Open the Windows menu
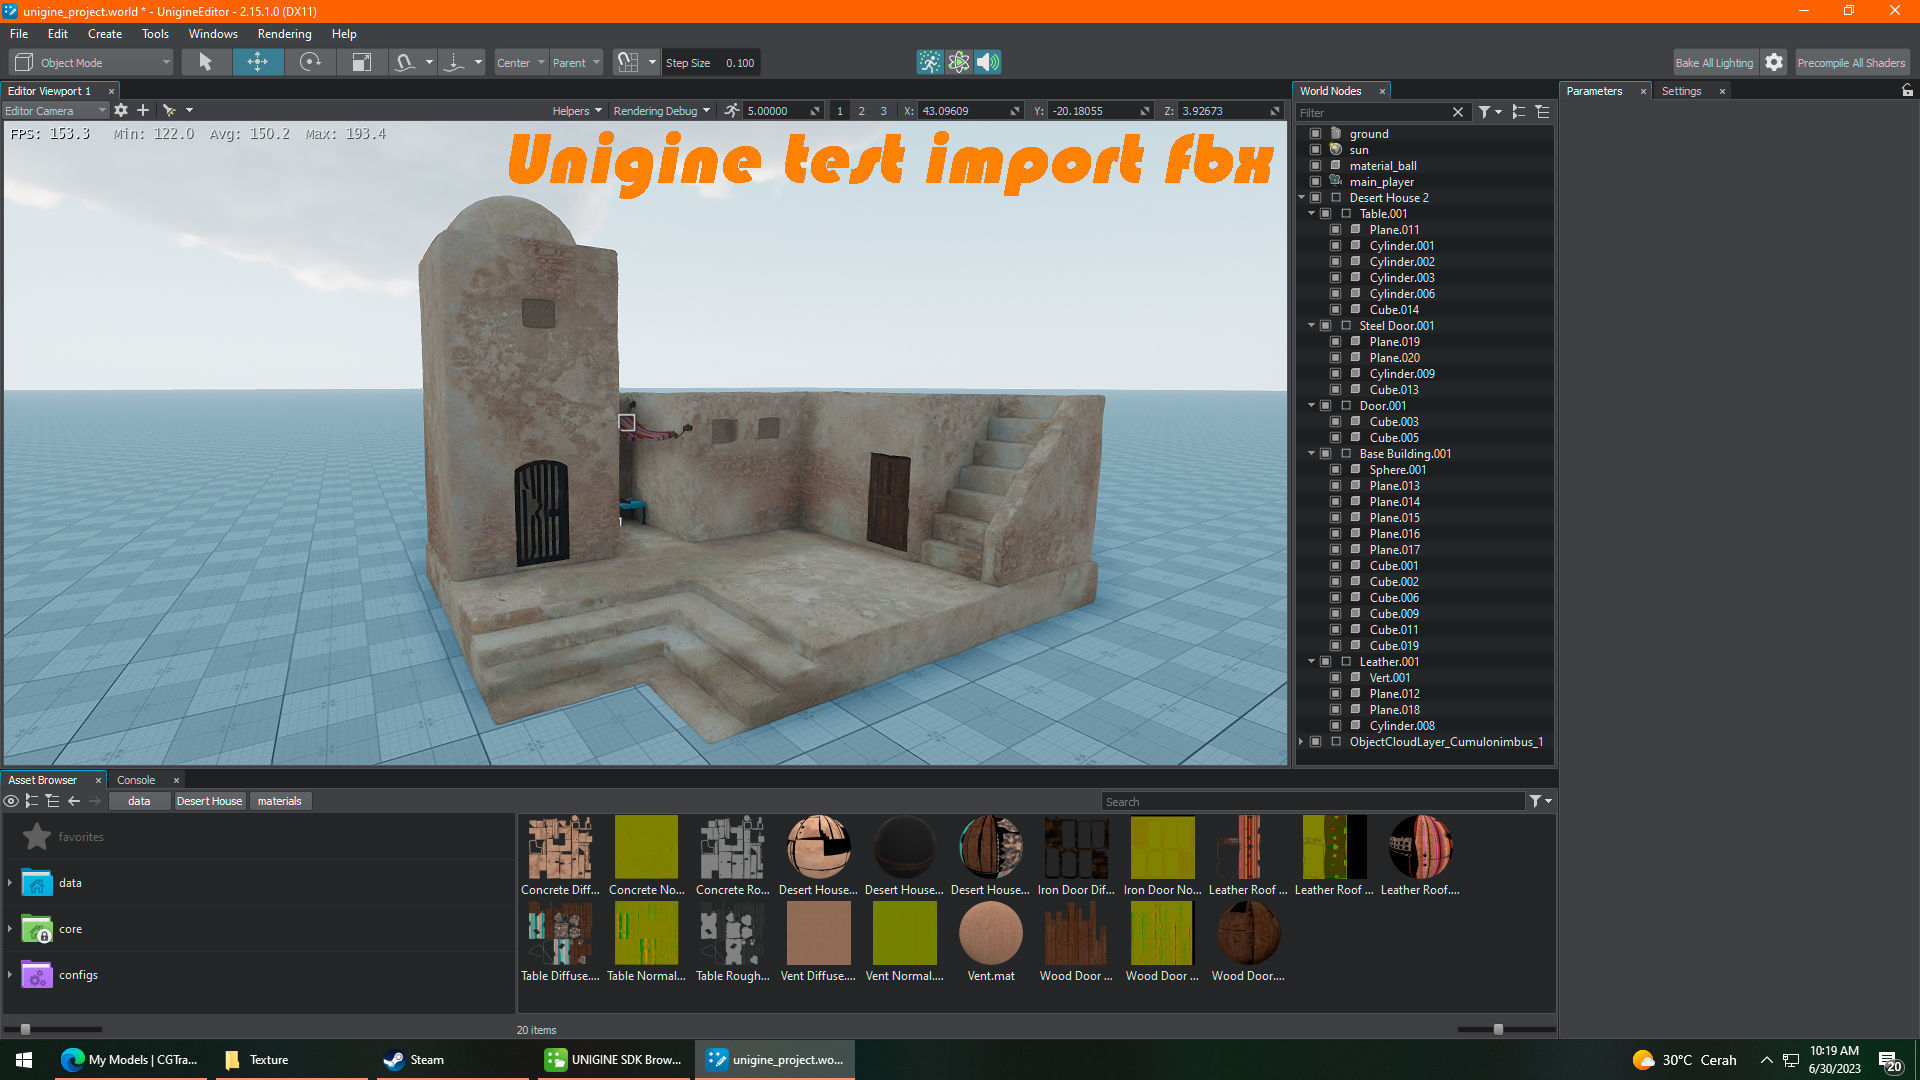The image size is (1920, 1080). pyautogui.click(x=213, y=33)
